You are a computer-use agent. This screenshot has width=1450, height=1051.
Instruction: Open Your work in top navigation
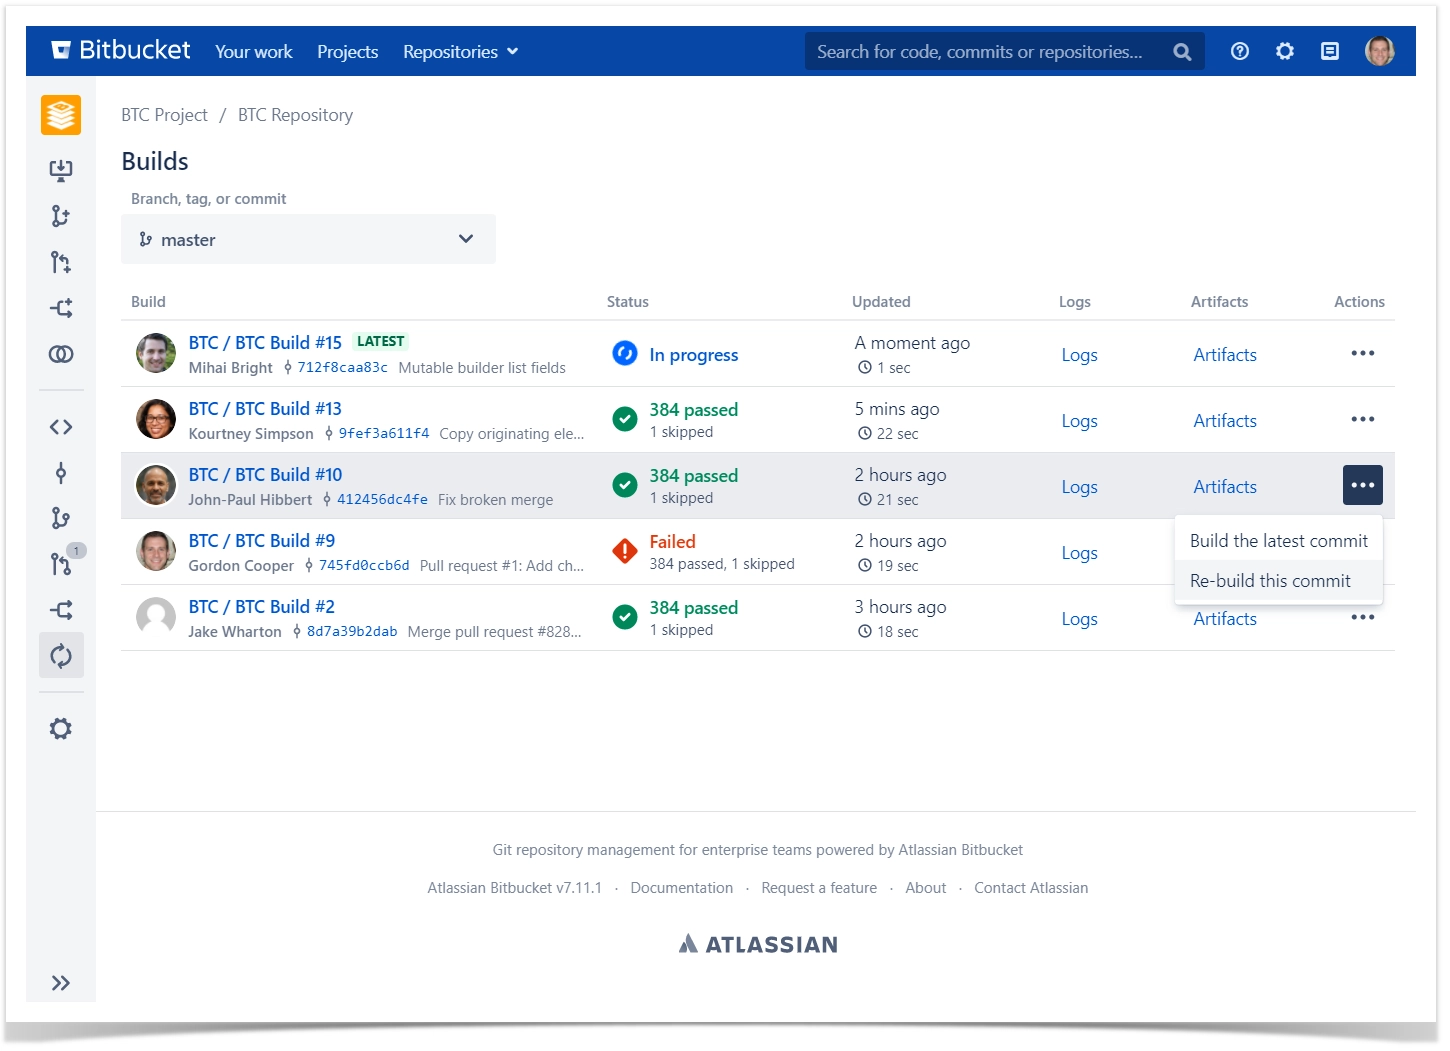(254, 52)
